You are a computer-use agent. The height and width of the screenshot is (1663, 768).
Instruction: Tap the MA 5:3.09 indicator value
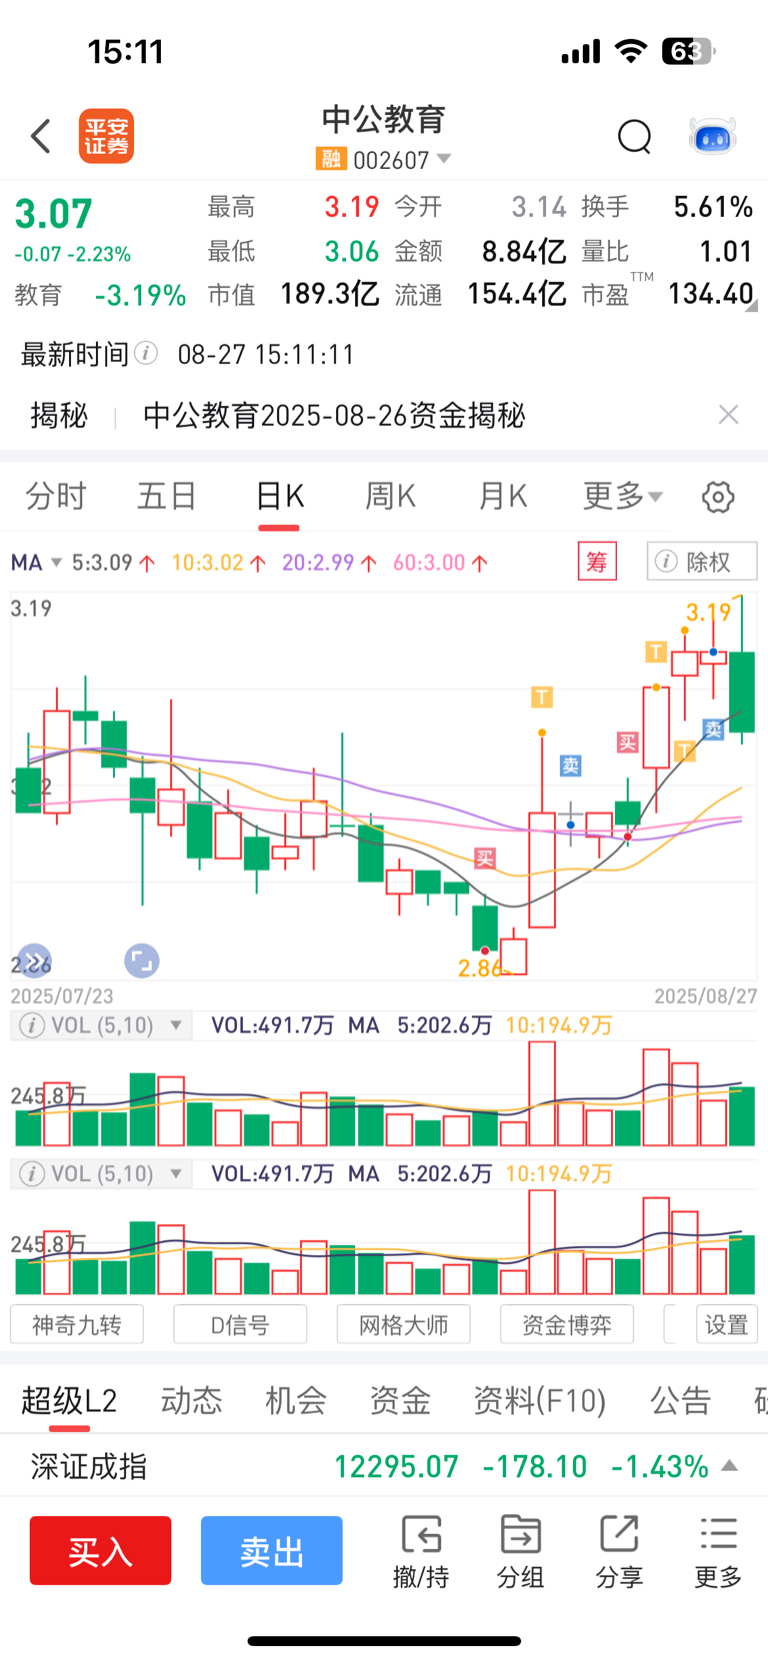click(x=113, y=562)
